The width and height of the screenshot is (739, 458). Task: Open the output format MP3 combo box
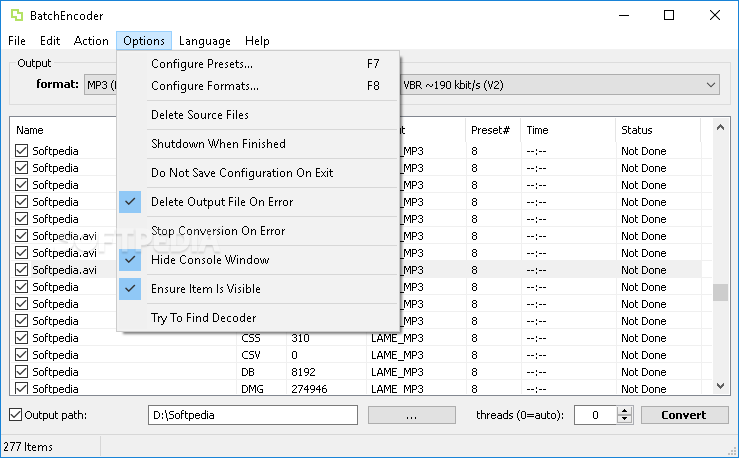click(101, 85)
